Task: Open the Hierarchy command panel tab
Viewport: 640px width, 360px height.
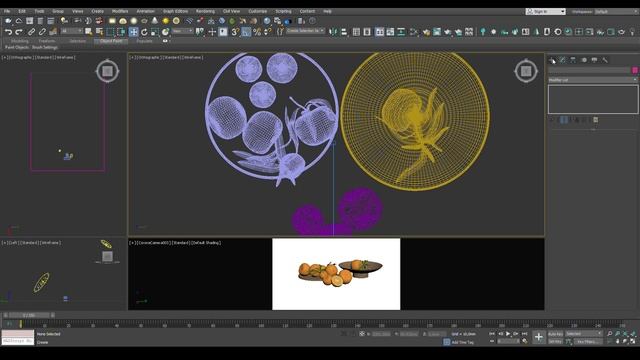Action: 573,60
